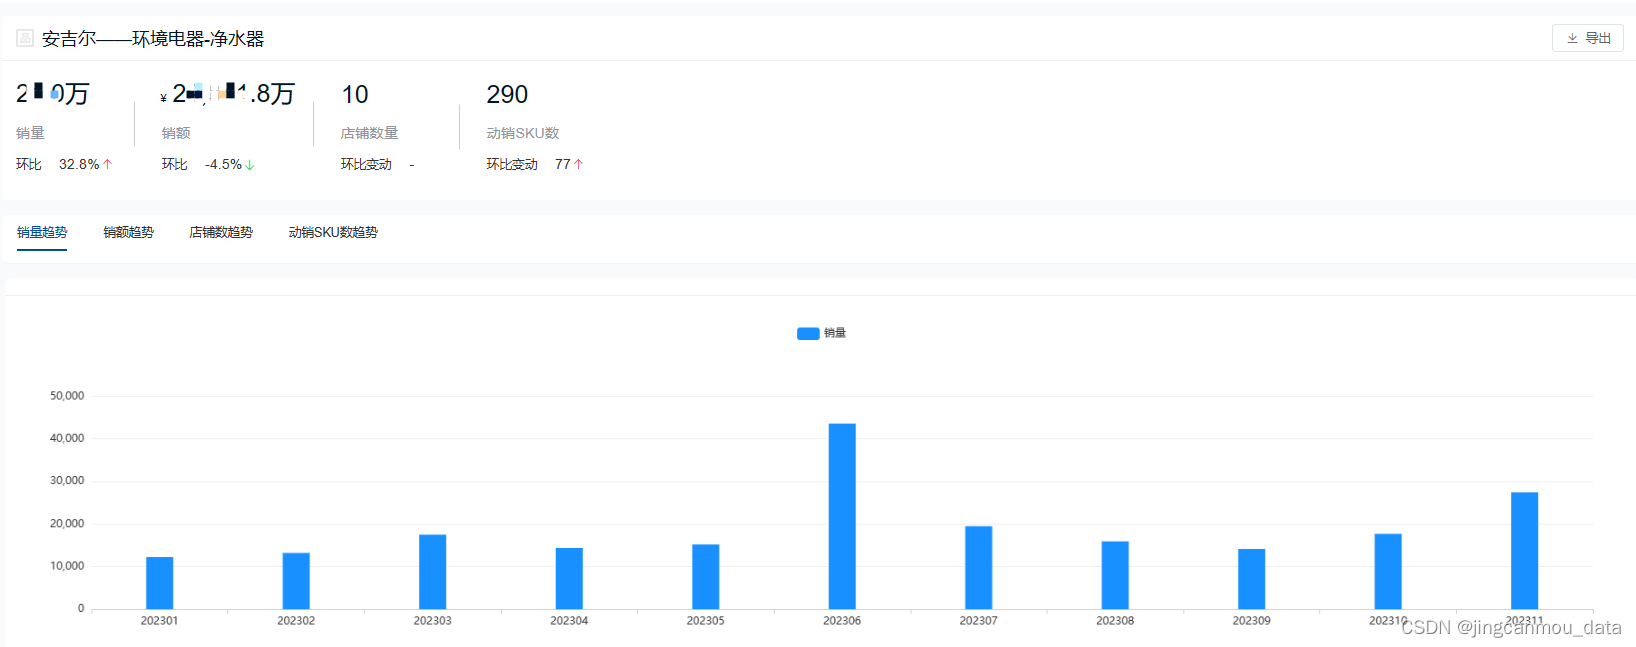Click the 202302 bar
This screenshot has height=647, width=1636.
296,581
